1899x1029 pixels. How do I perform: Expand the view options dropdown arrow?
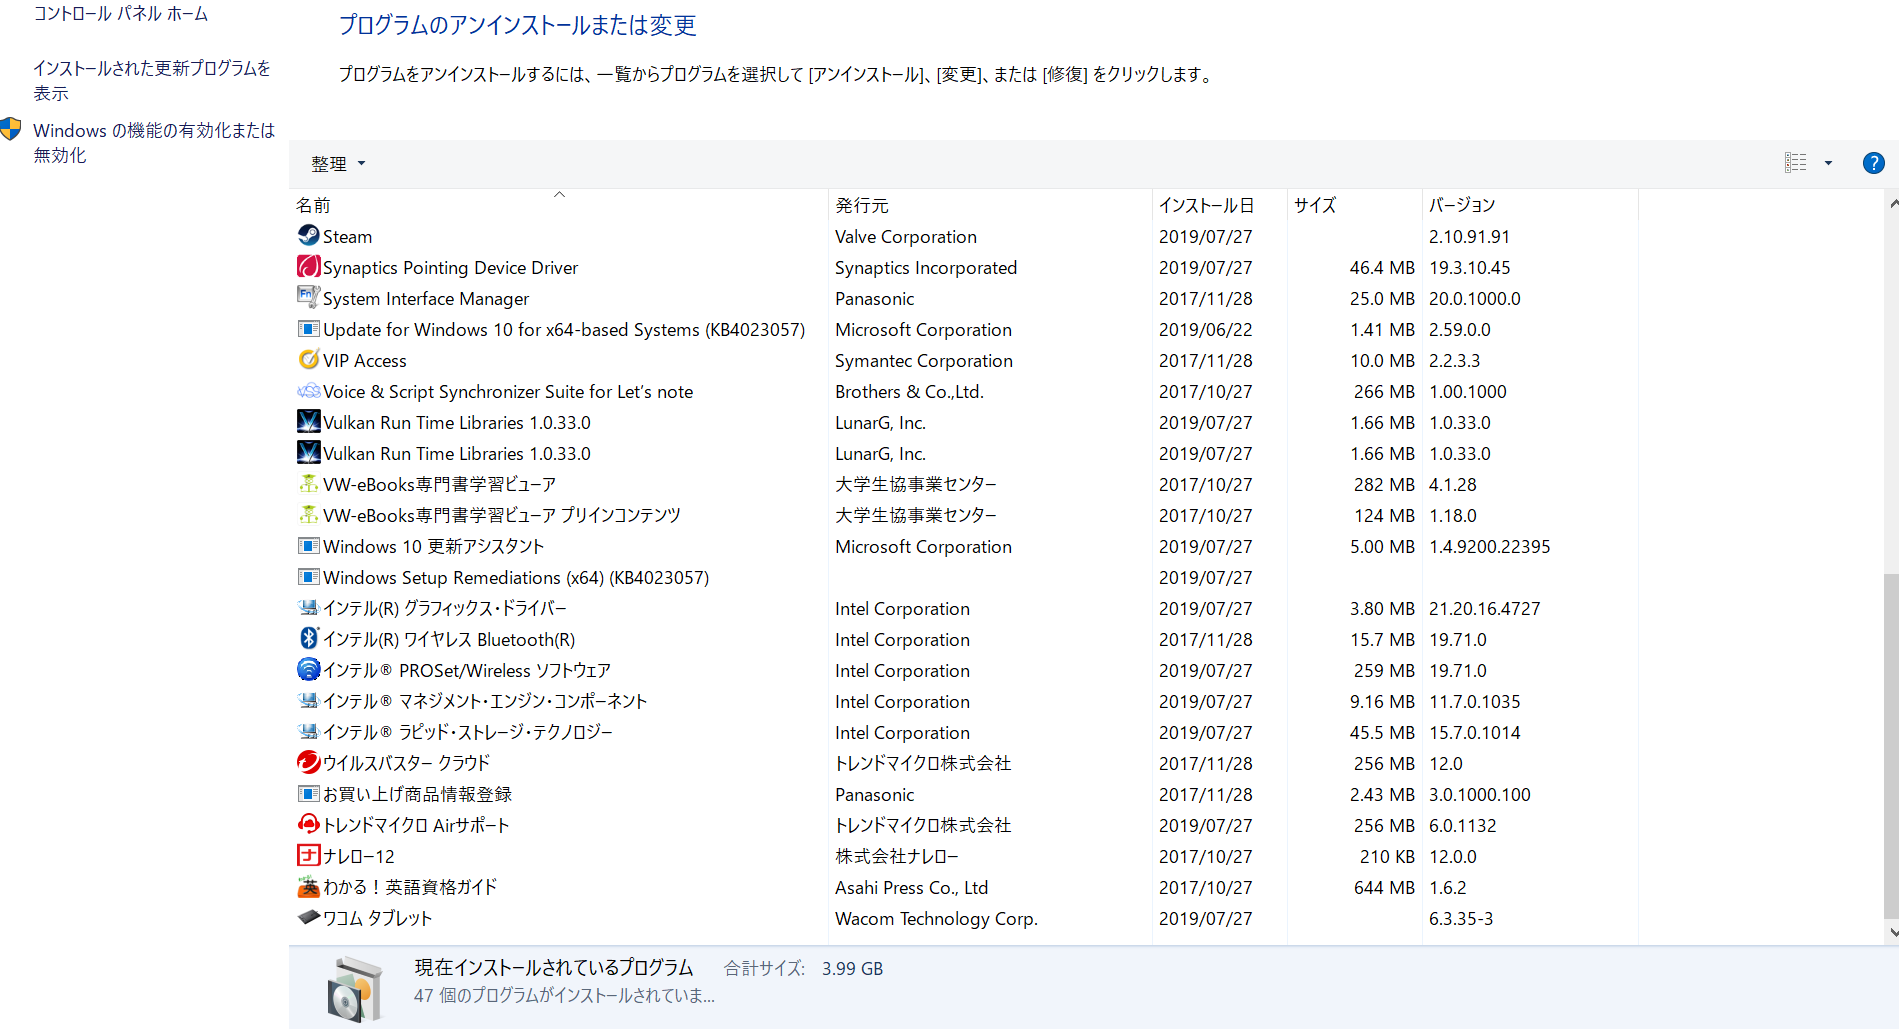click(1828, 163)
